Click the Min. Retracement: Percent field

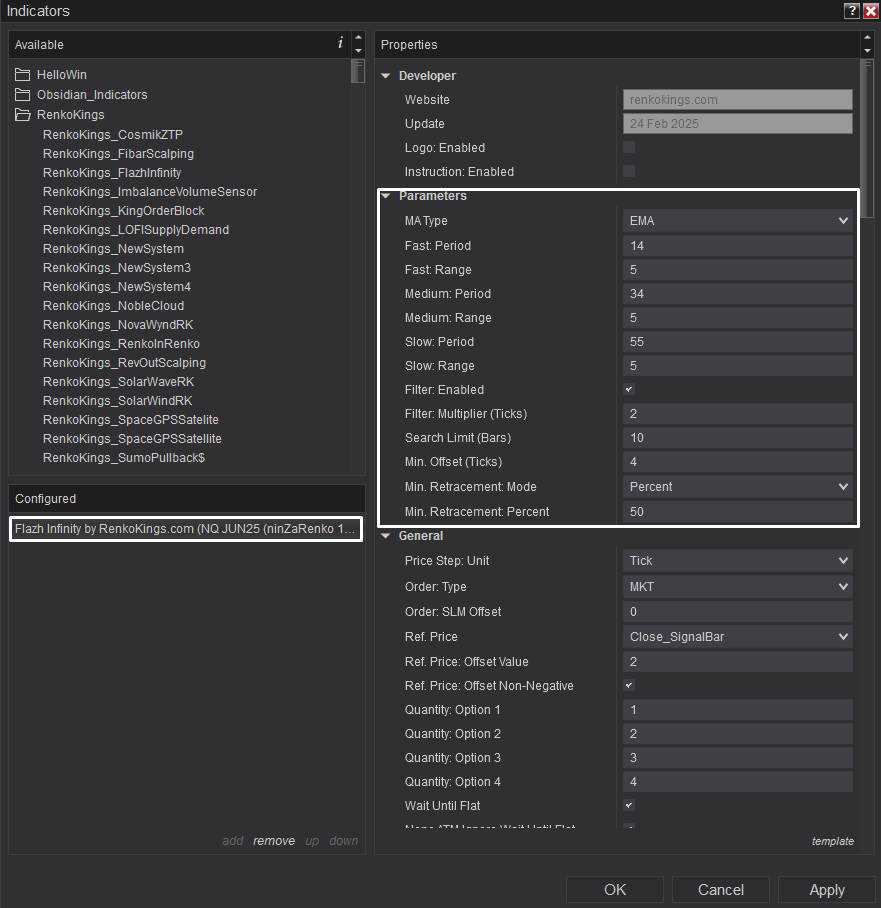click(737, 512)
